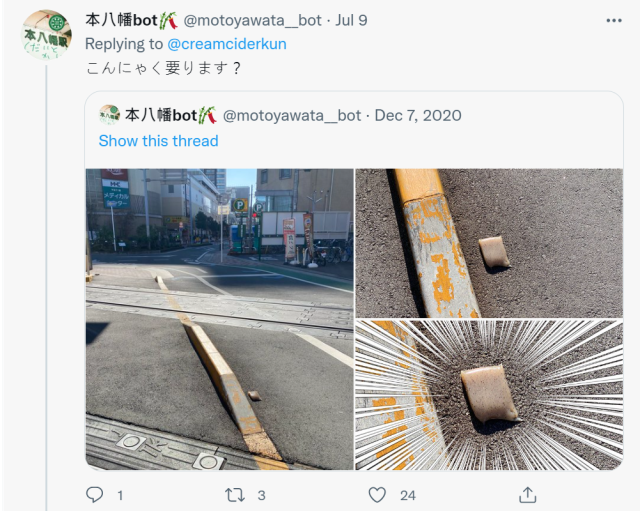Click the like count 24
The width and height of the screenshot is (640, 511).
pyautogui.click(x=407, y=495)
